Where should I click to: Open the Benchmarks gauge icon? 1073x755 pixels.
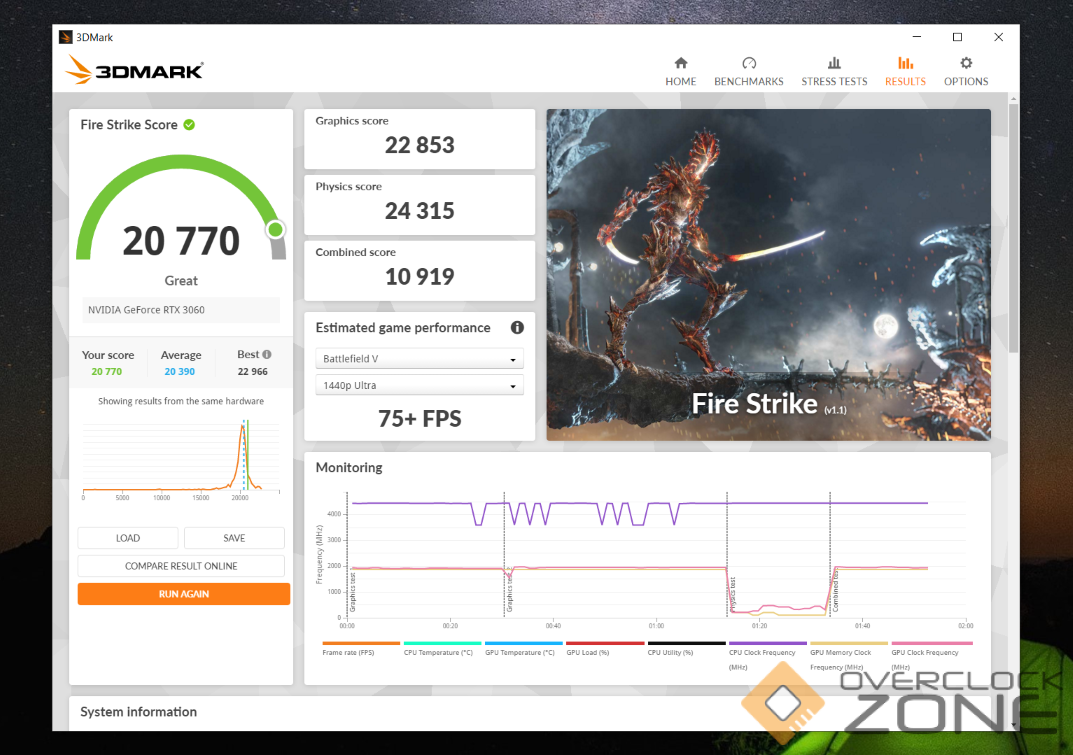[x=749, y=63]
